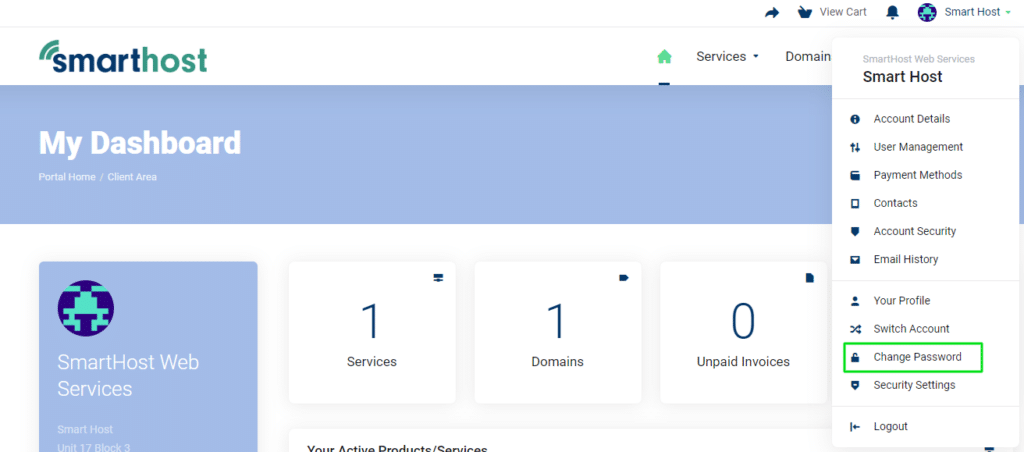Click the Contacts book icon

click(x=855, y=204)
